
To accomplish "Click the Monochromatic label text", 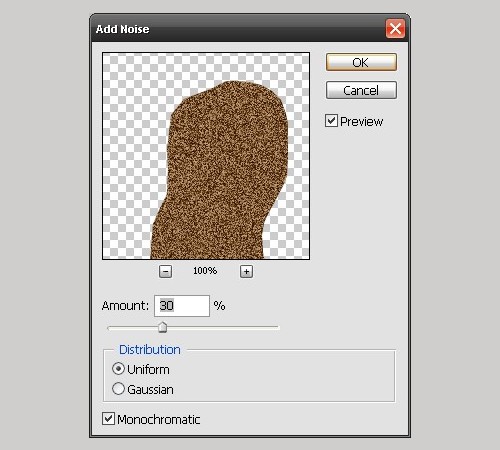I will 159,419.
